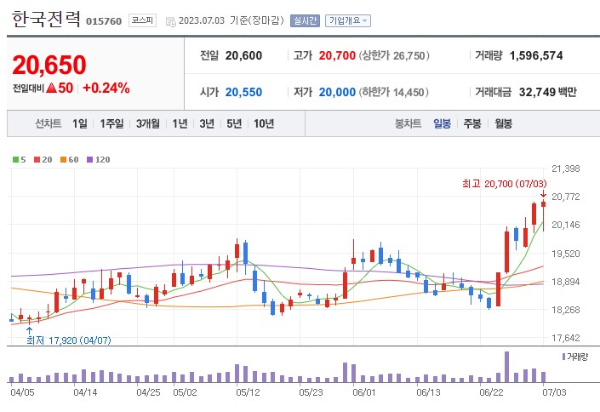Image resolution: width=600 pixels, height=412 pixels.
Task: Click the 전일 value 20,600
Action: [x=244, y=56]
